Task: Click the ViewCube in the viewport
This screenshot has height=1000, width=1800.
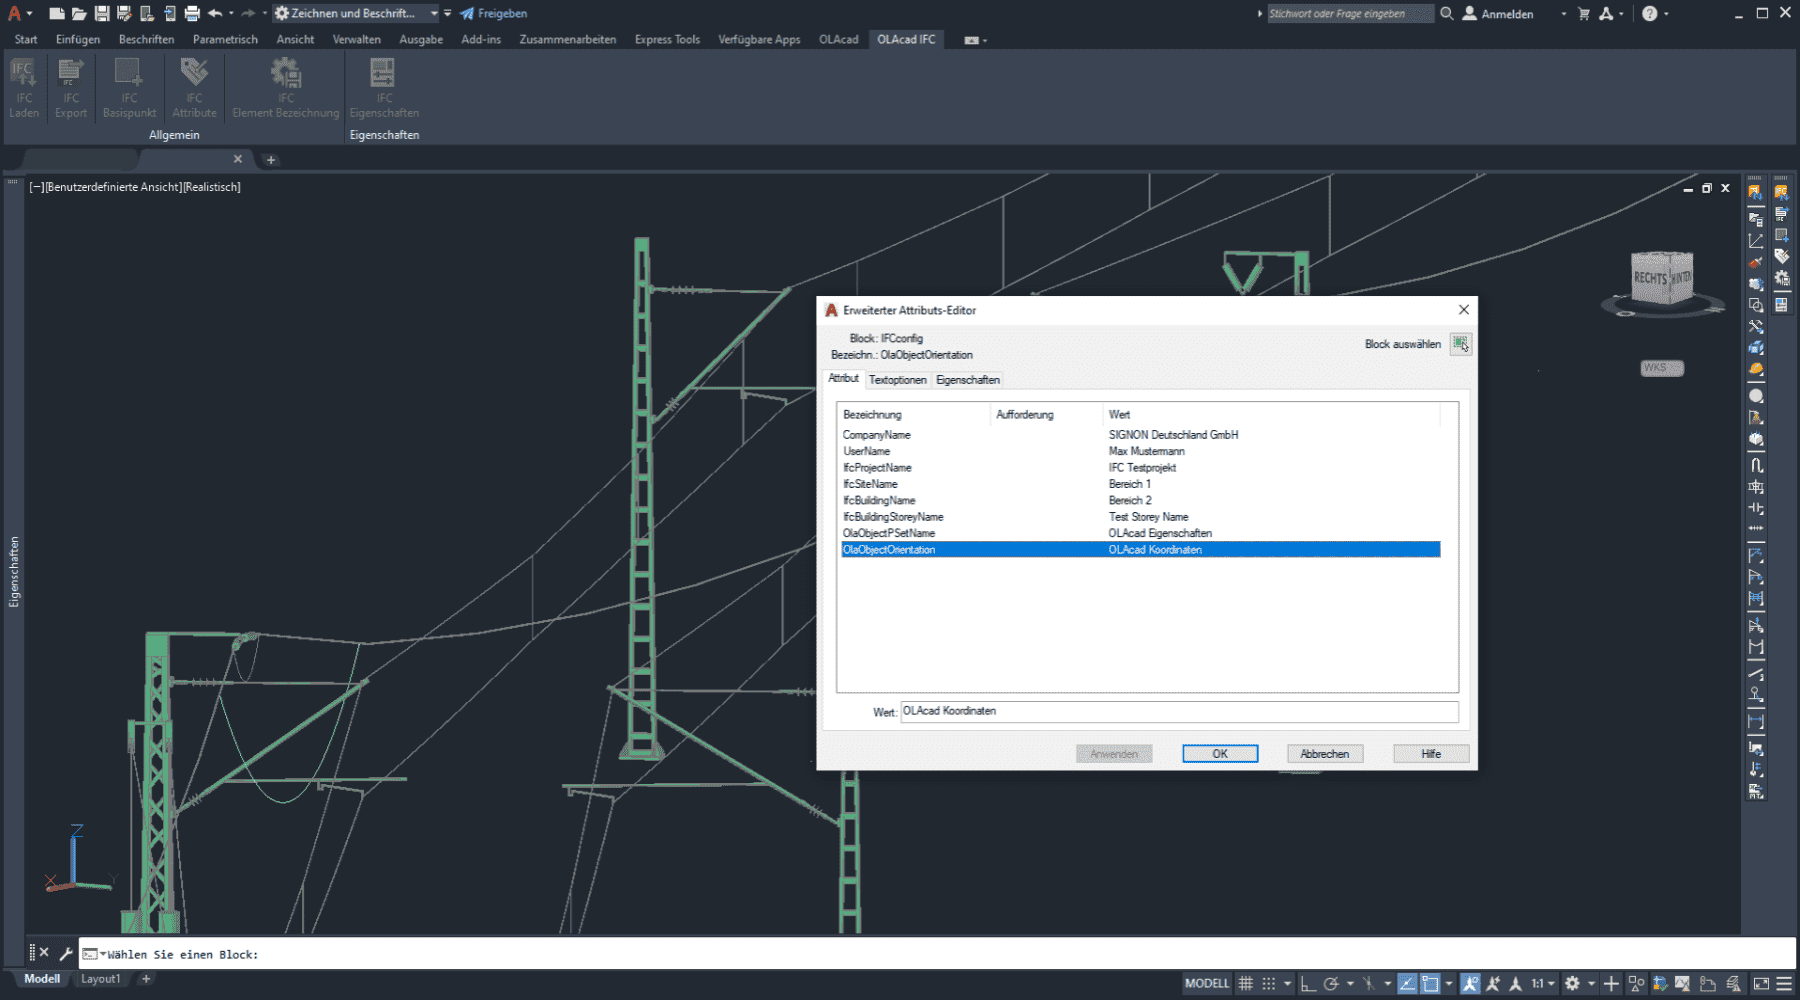Action: coord(1662,278)
